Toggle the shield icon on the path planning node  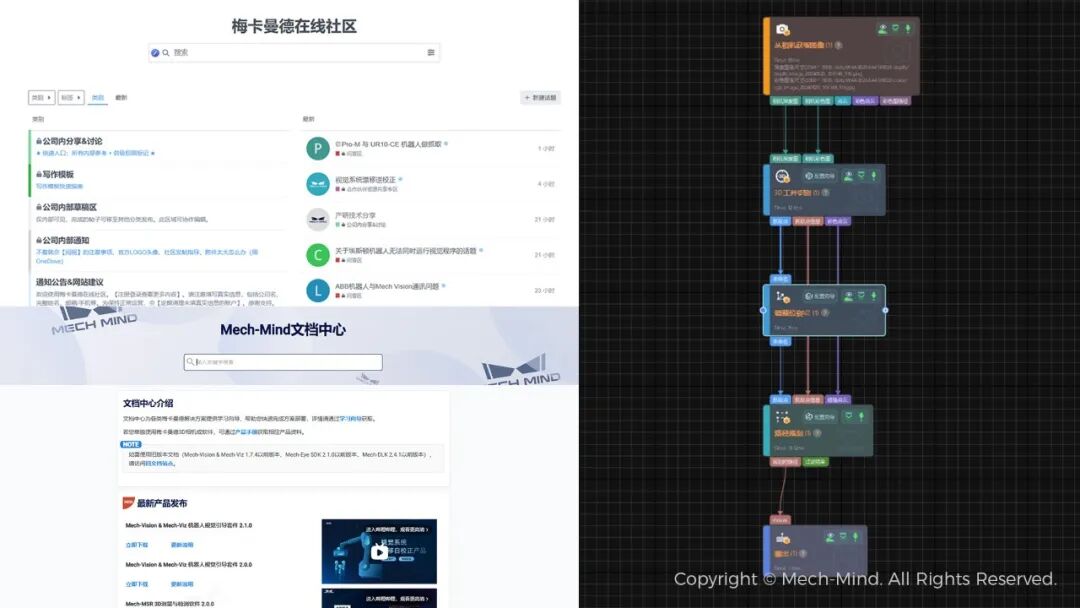click(849, 416)
